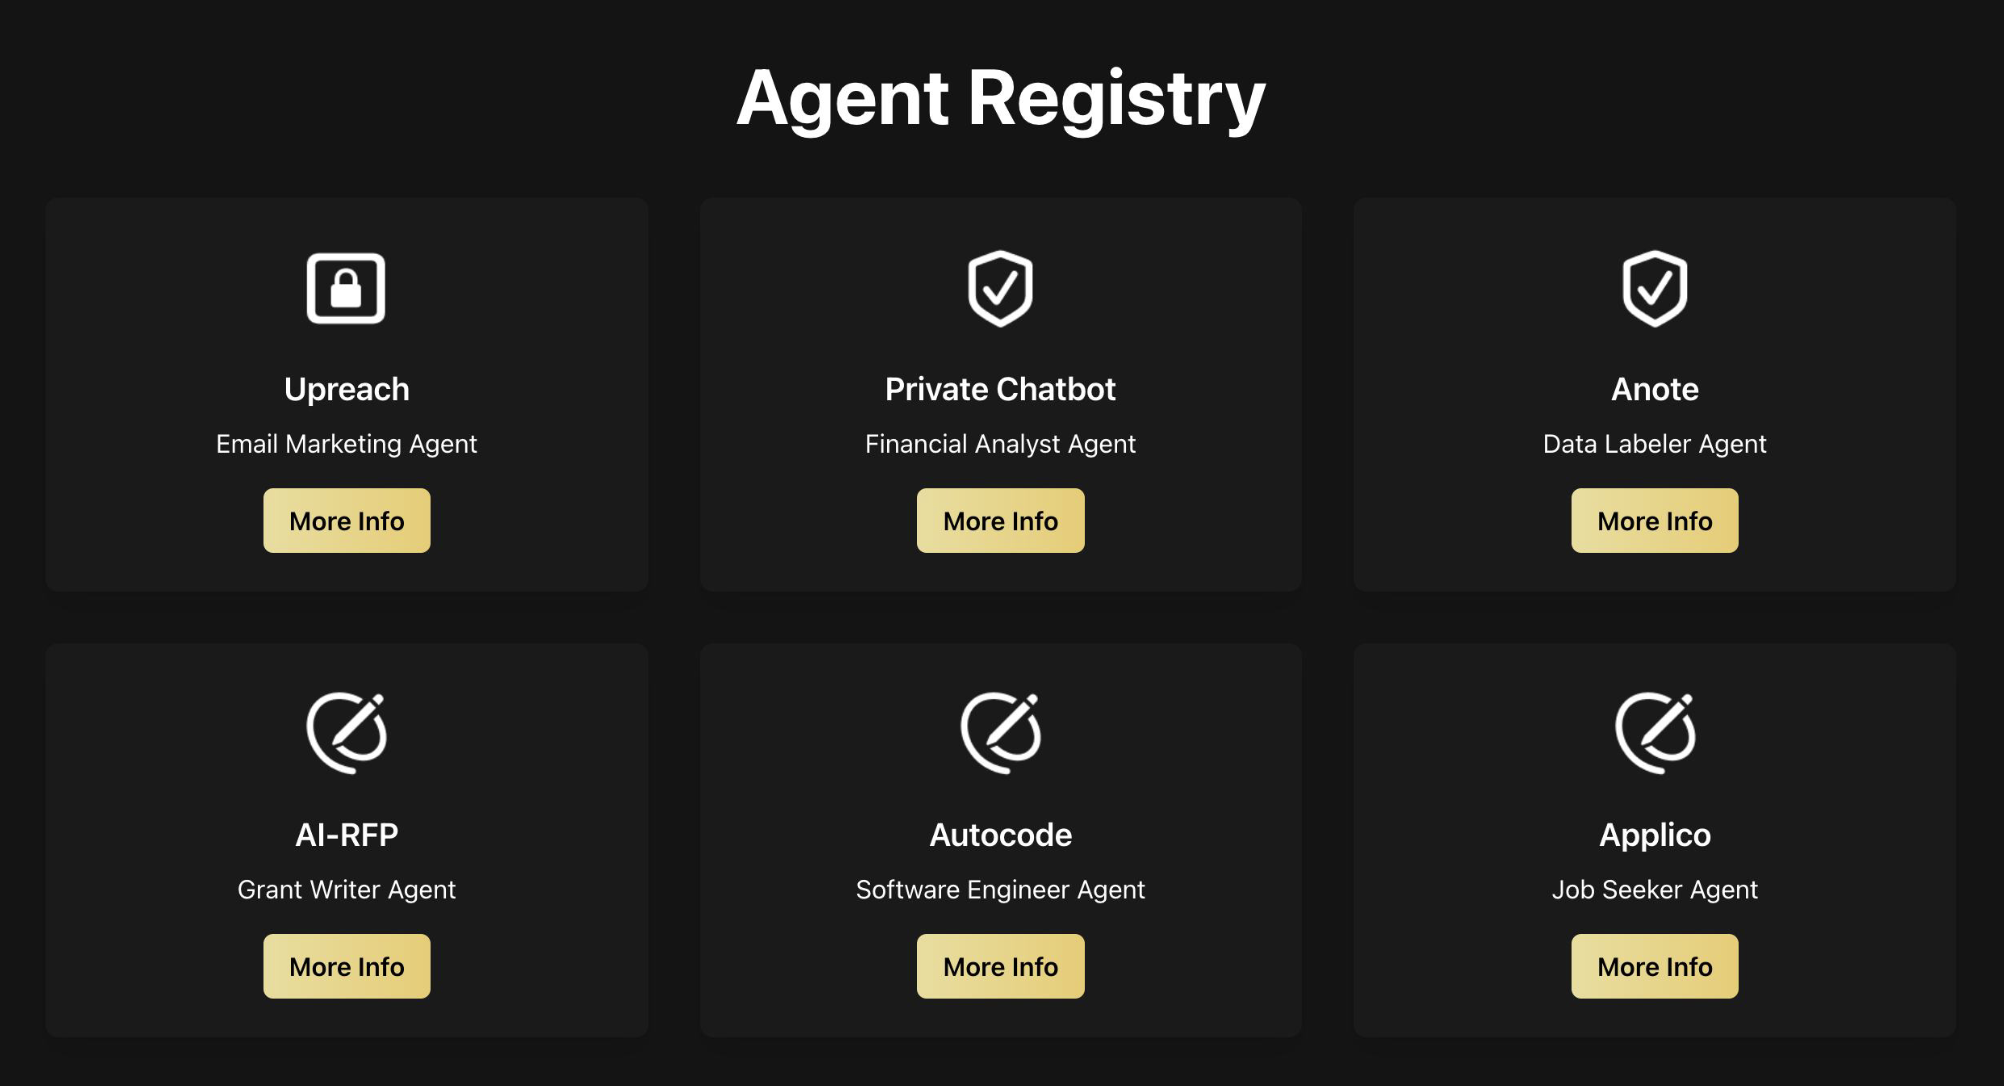Open More Info for Applico

coord(1654,967)
